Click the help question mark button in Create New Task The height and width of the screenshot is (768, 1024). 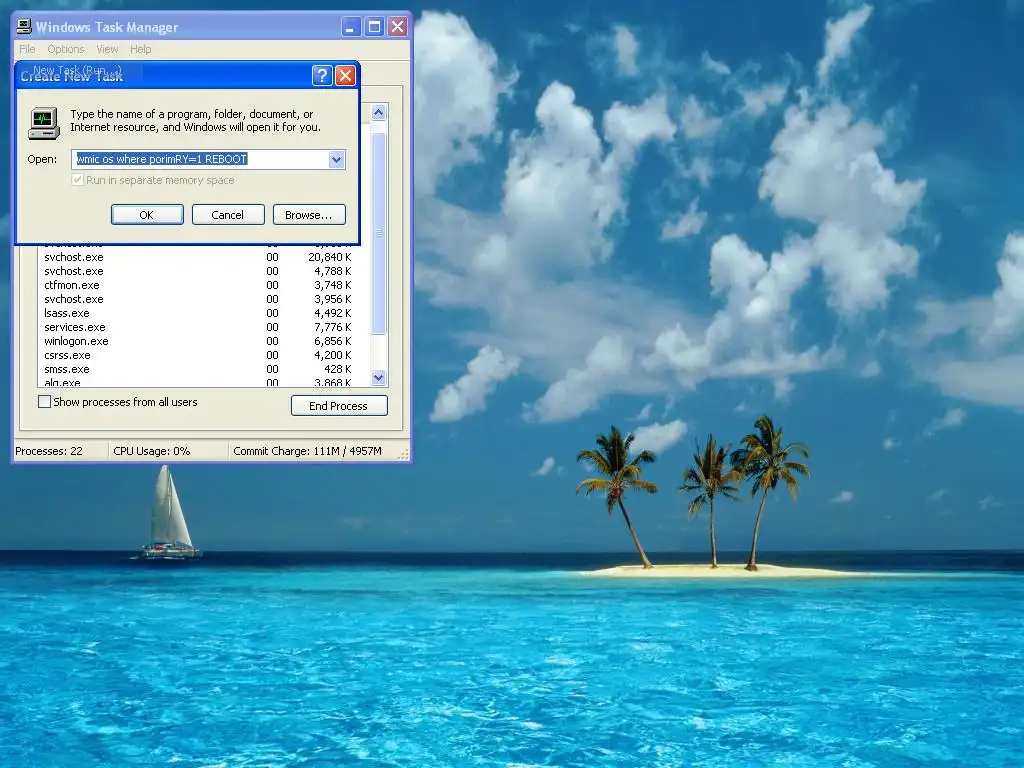[322, 76]
